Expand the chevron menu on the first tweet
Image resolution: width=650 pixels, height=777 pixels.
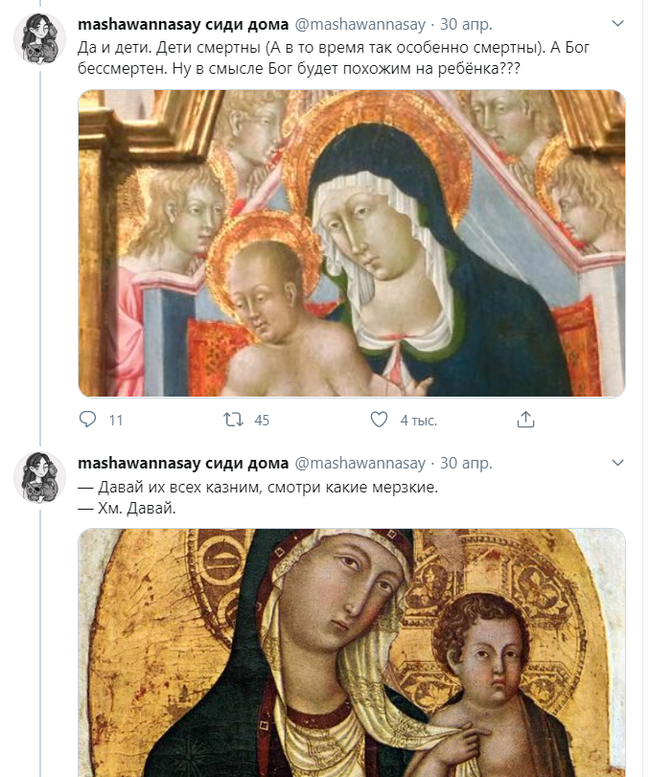[617, 22]
